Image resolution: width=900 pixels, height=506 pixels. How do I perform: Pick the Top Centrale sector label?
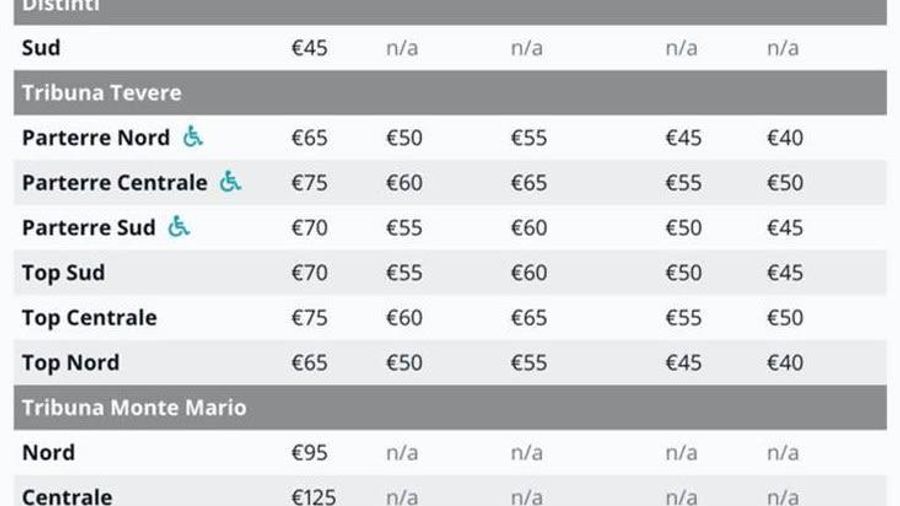89,318
